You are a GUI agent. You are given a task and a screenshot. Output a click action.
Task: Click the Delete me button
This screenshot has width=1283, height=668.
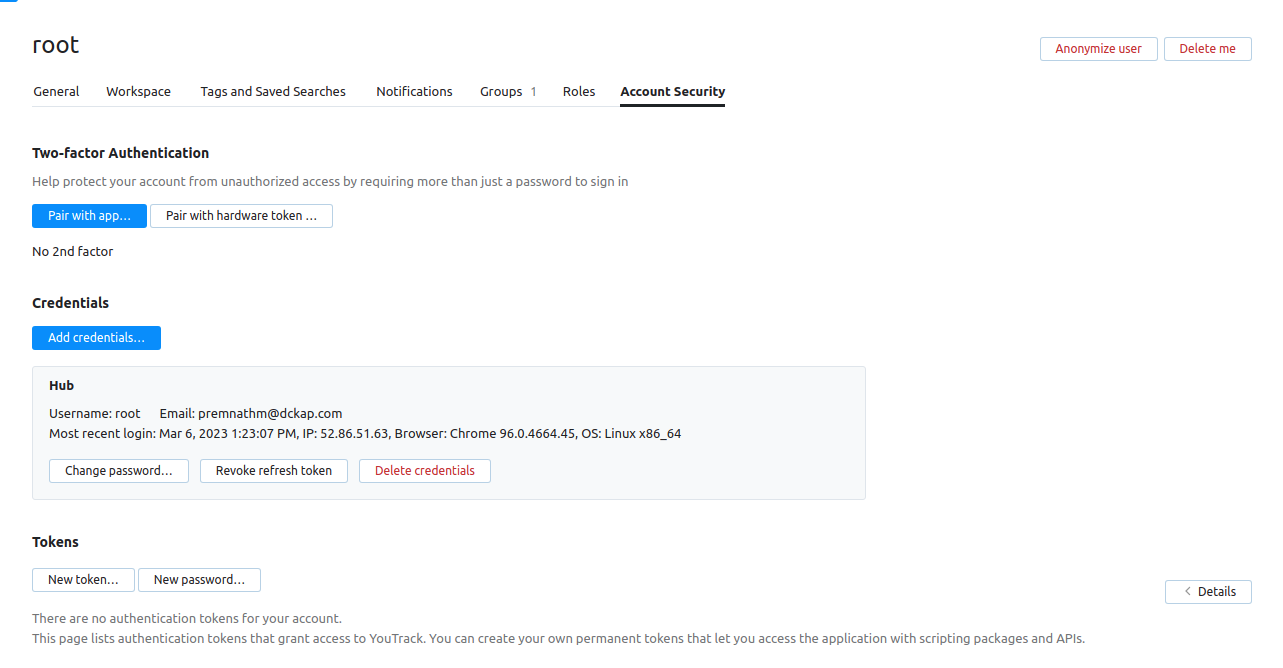click(1207, 48)
